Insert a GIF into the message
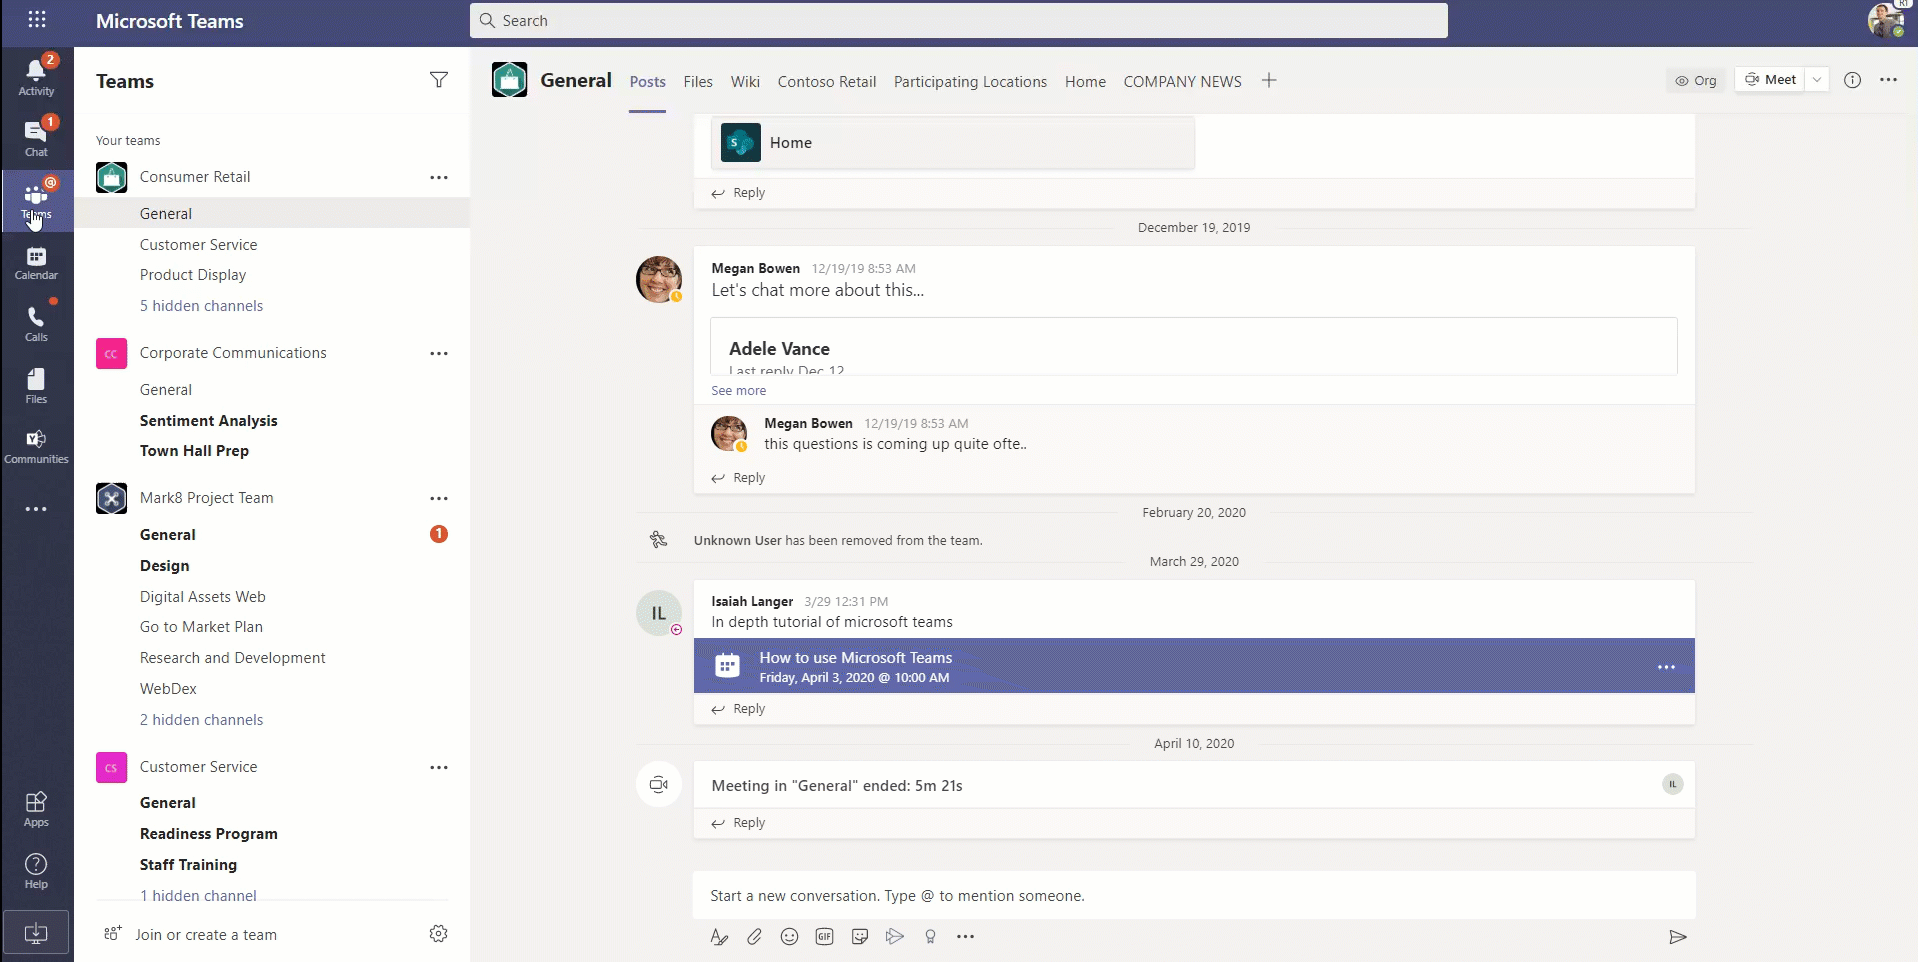The image size is (1918, 962). (824, 937)
